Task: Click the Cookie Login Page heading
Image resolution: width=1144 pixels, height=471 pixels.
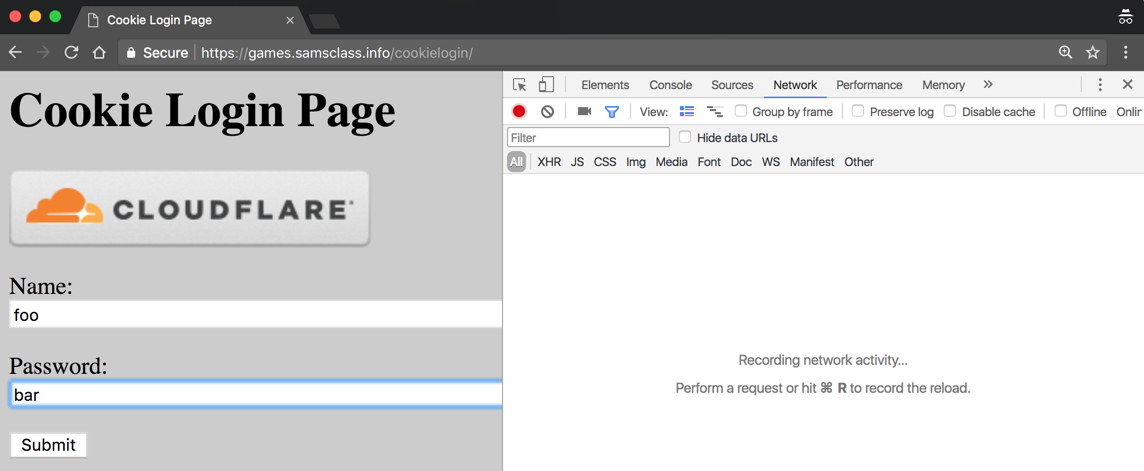Action: [202, 112]
